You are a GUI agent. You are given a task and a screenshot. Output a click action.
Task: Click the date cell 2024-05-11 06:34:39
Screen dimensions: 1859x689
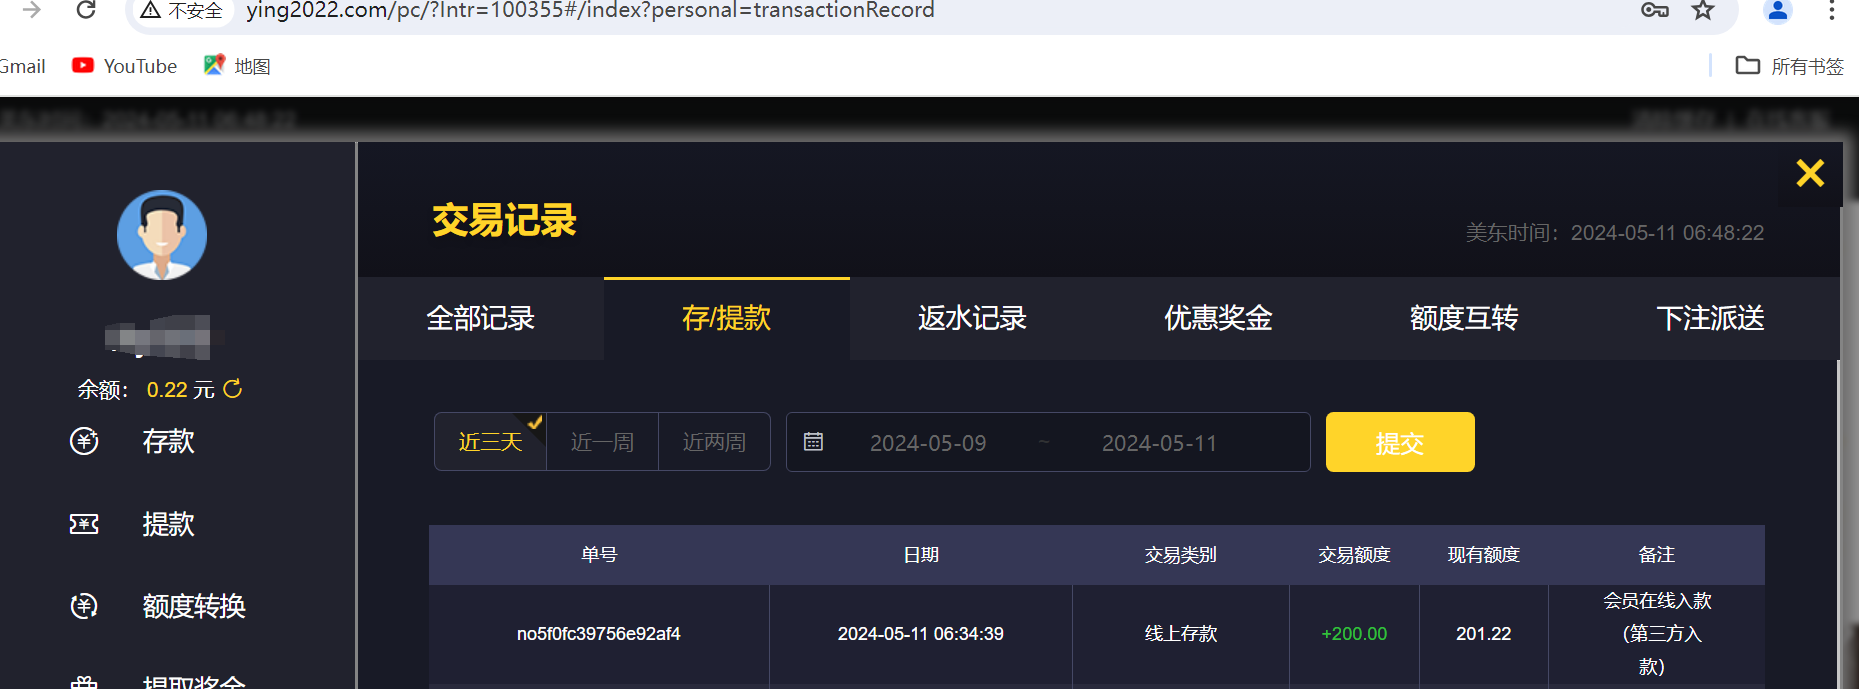point(921,634)
